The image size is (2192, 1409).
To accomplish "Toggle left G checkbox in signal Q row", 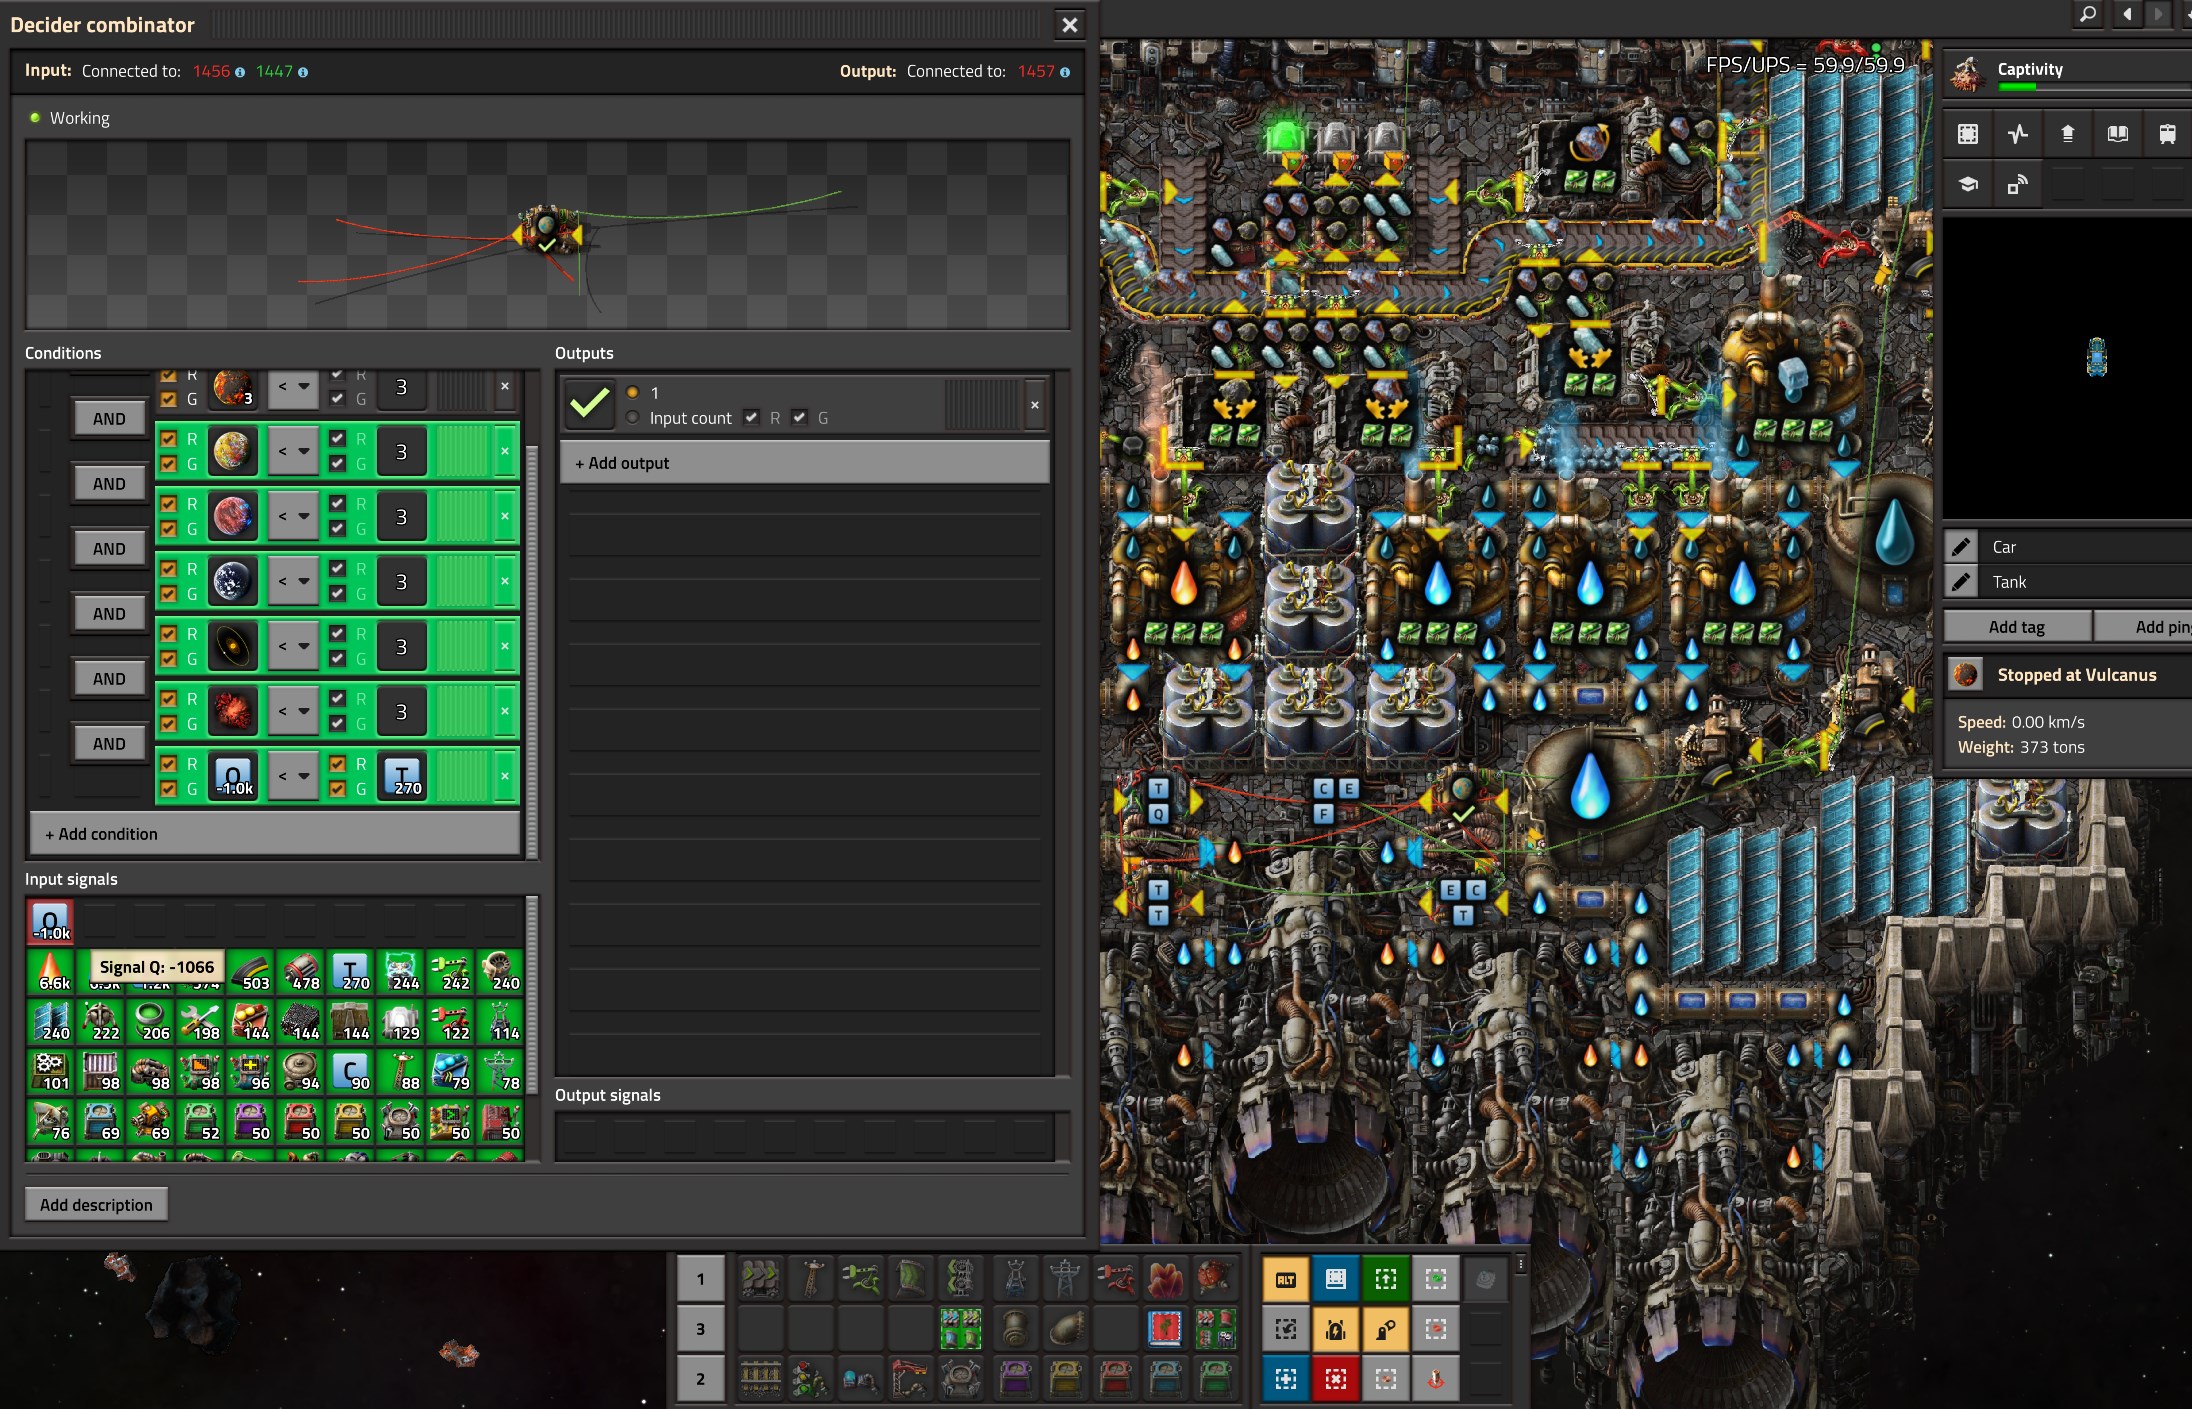I will point(168,789).
